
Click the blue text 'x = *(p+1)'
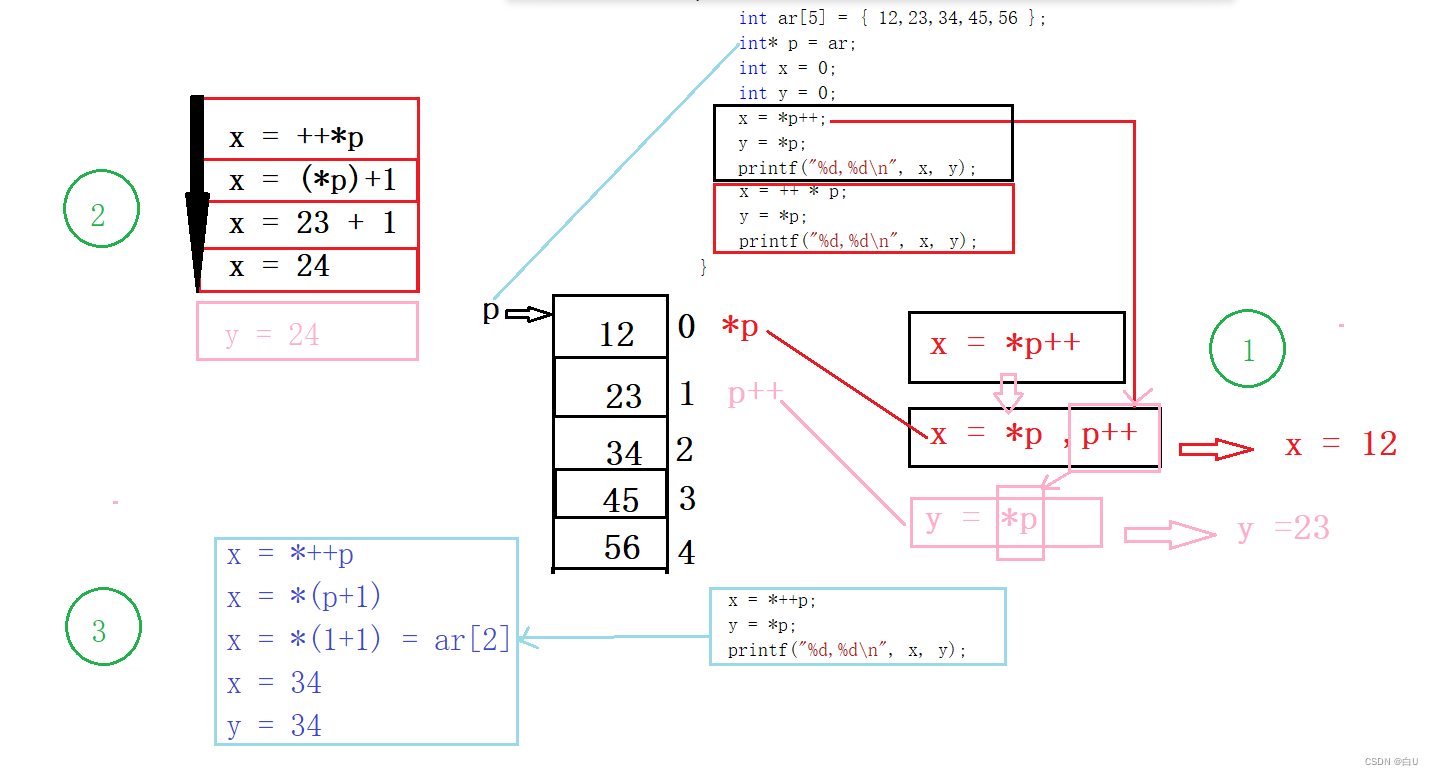click(x=304, y=597)
